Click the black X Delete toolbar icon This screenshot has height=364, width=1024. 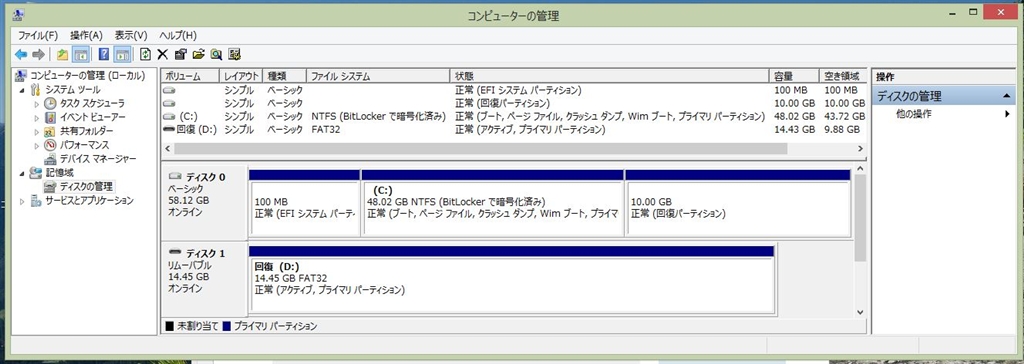click(x=163, y=54)
